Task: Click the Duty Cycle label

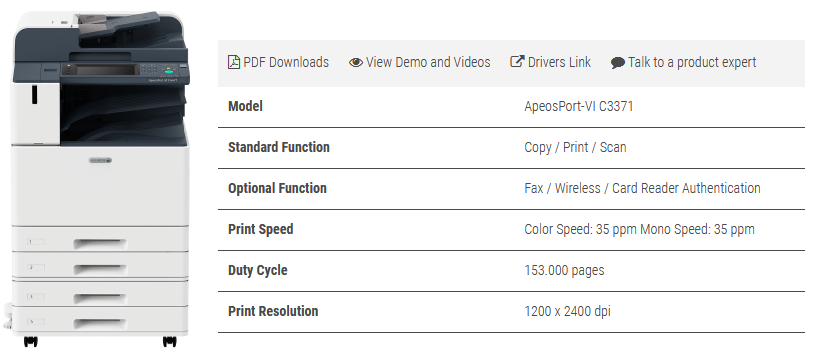Action: point(258,270)
